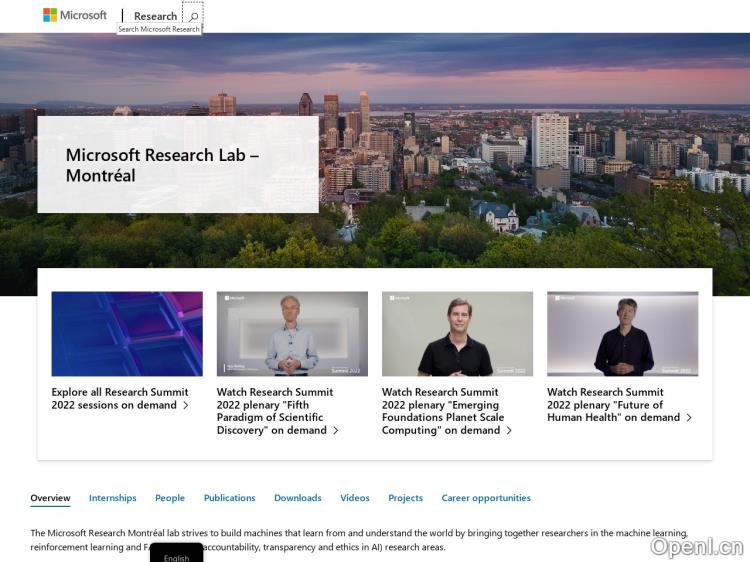Open the Future of Human Health thumbnail
This screenshot has width=750, height=562.
click(x=622, y=333)
